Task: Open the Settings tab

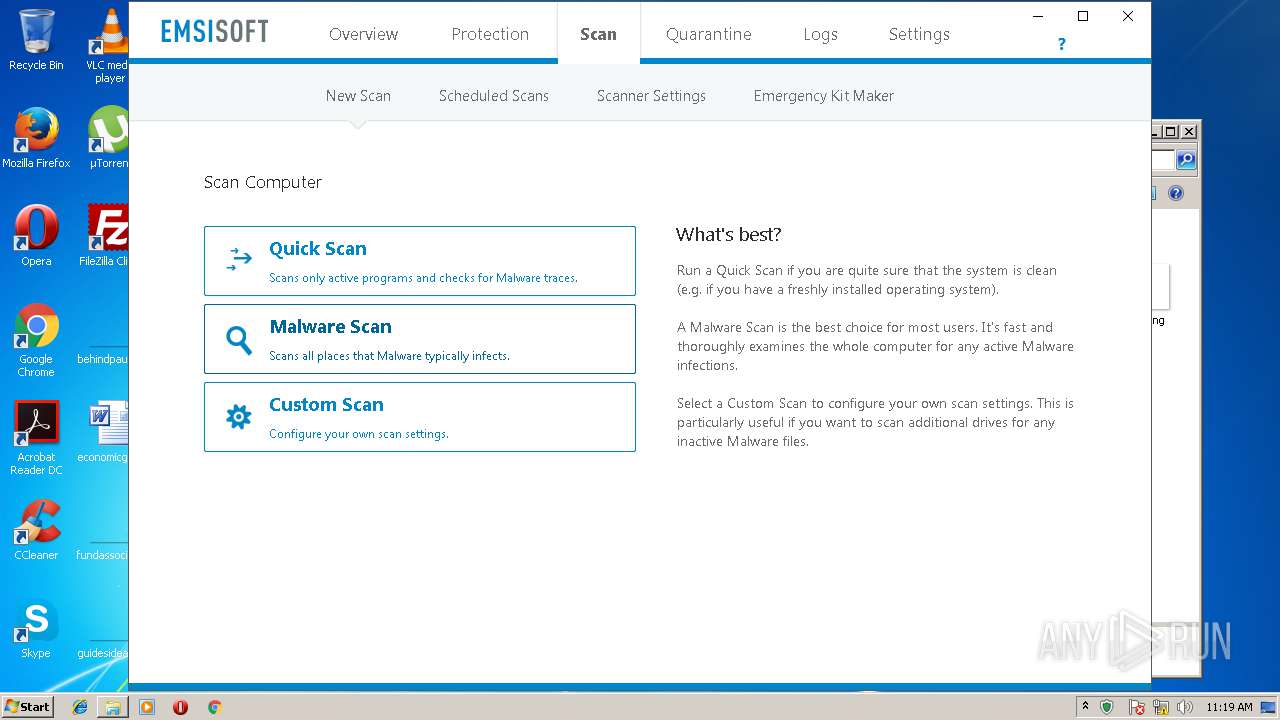Action: pos(919,34)
